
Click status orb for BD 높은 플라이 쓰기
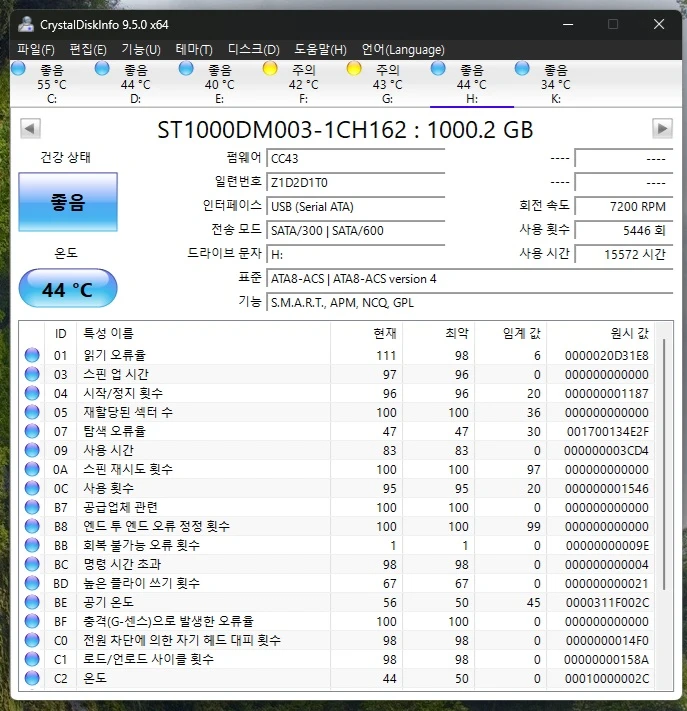pyautogui.click(x=32, y=584)
